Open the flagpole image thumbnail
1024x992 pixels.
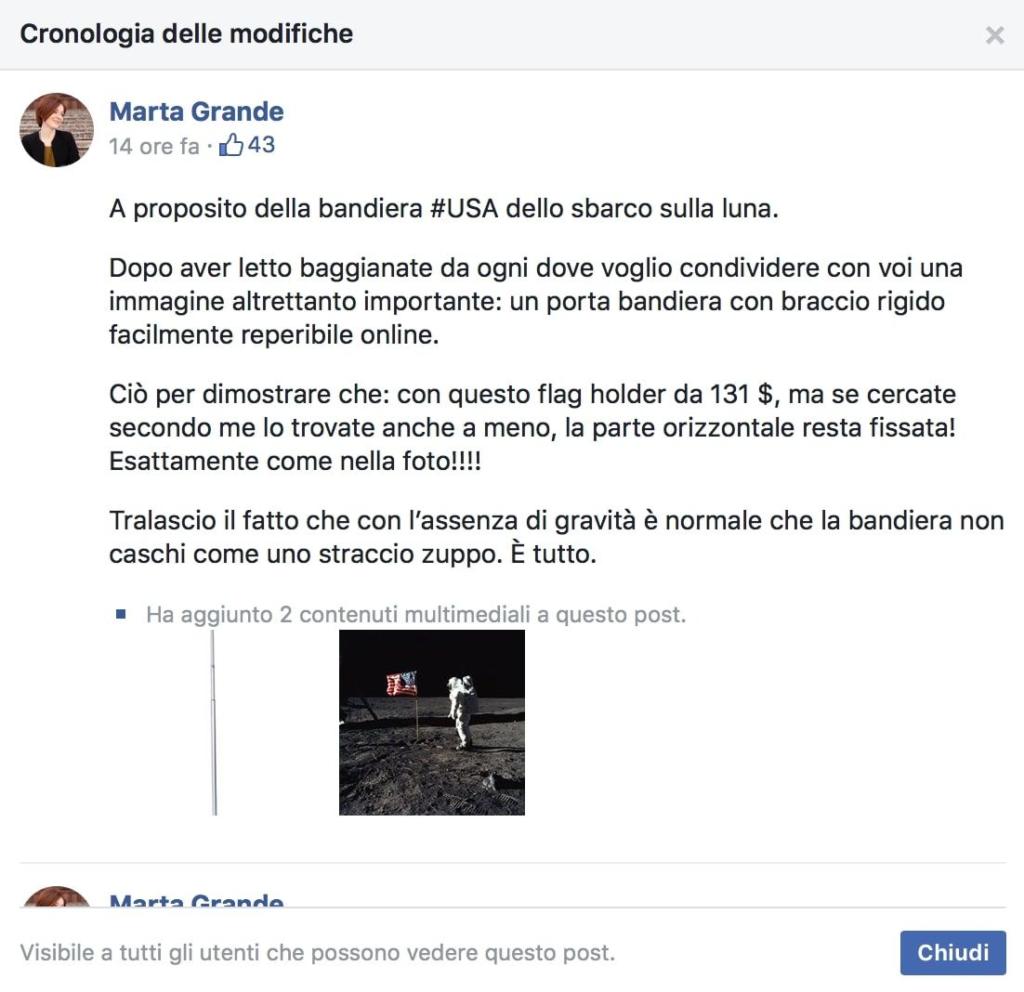coord(214,722)
